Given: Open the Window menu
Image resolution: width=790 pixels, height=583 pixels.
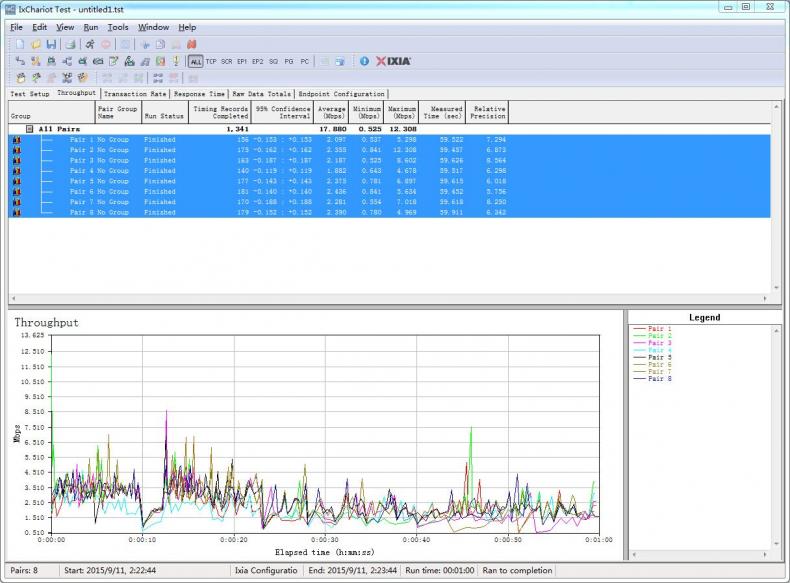Looking at the screenshot, I should [153, 27].
